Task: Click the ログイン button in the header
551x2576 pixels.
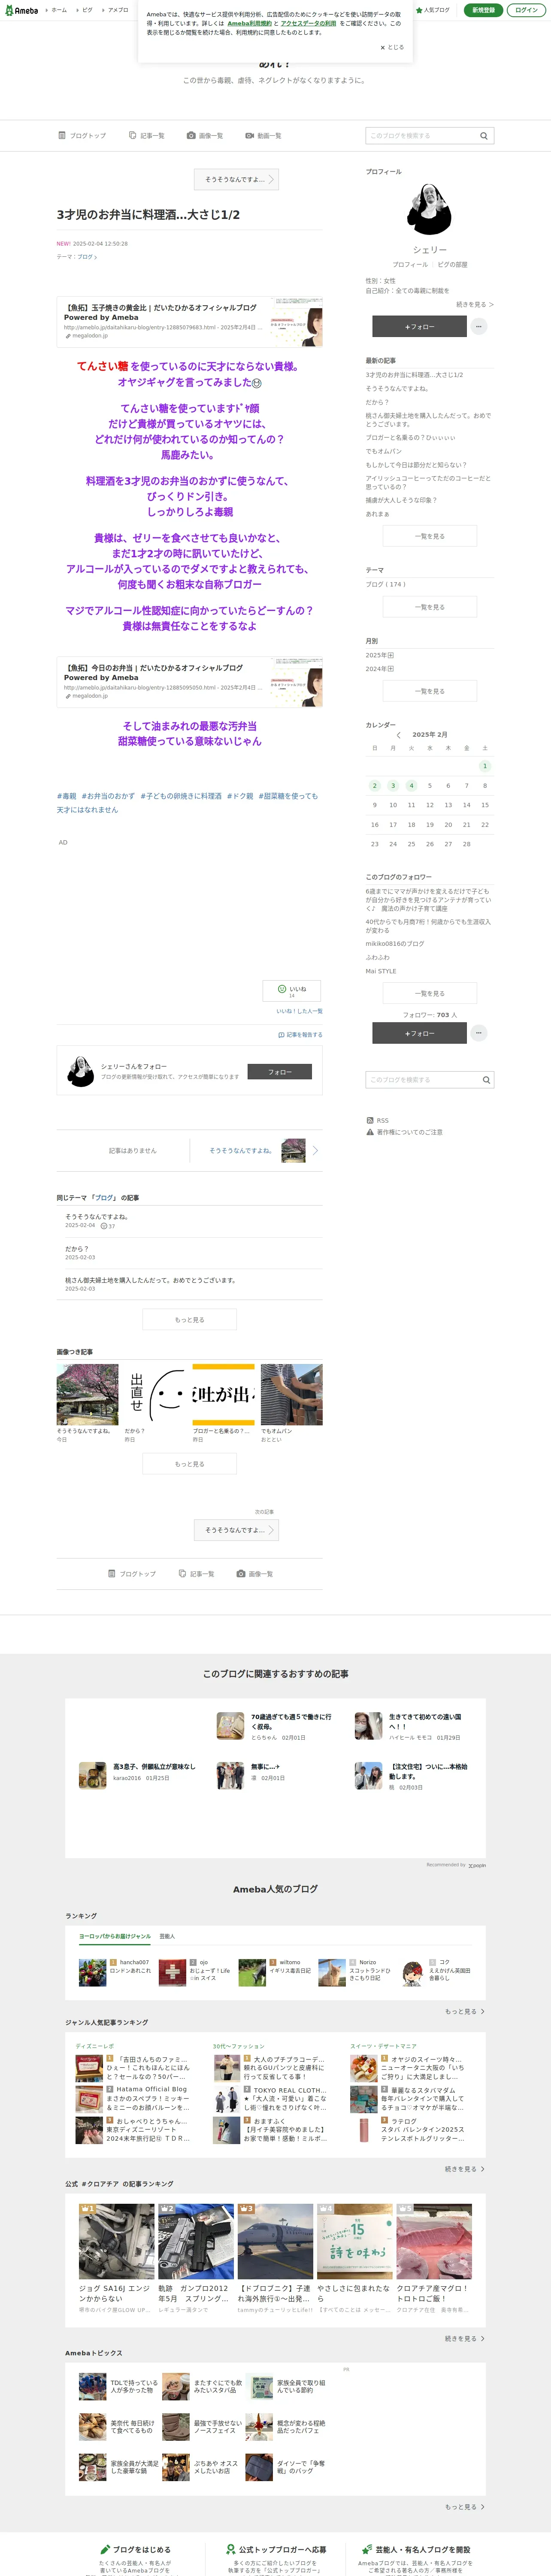Action: click(526, 10)
